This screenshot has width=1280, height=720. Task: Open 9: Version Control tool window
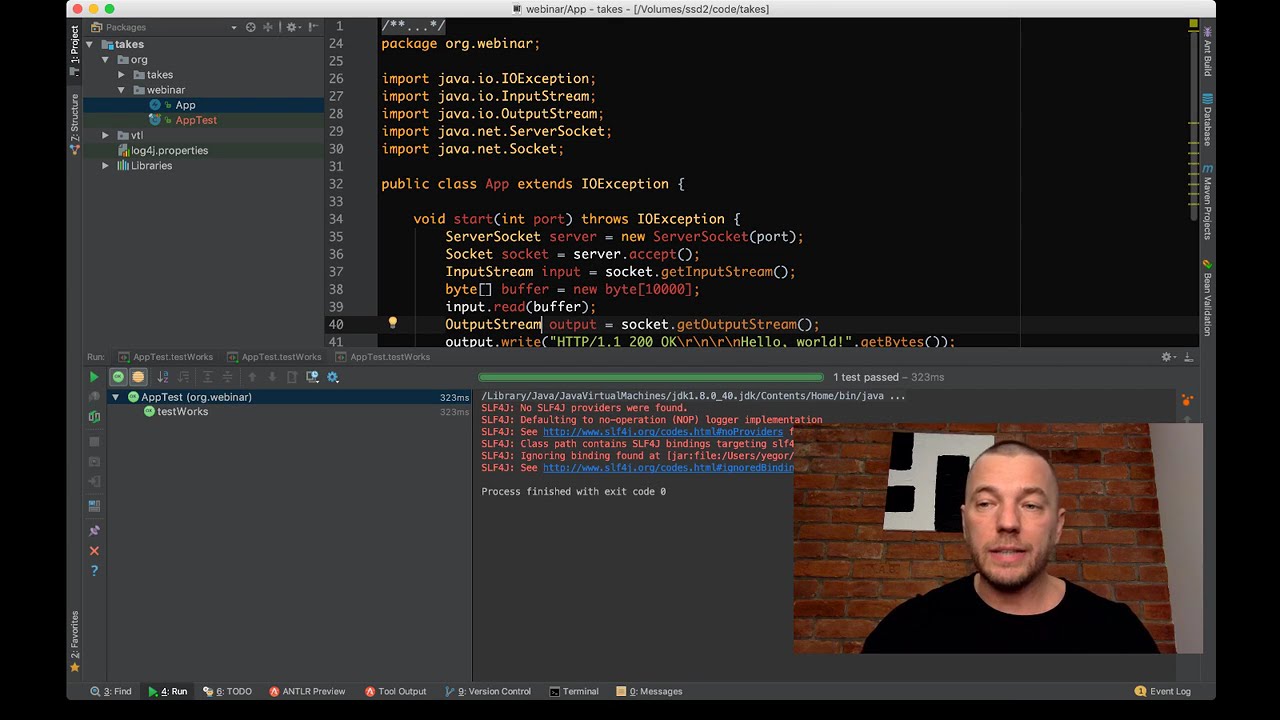tap(487, 691)
